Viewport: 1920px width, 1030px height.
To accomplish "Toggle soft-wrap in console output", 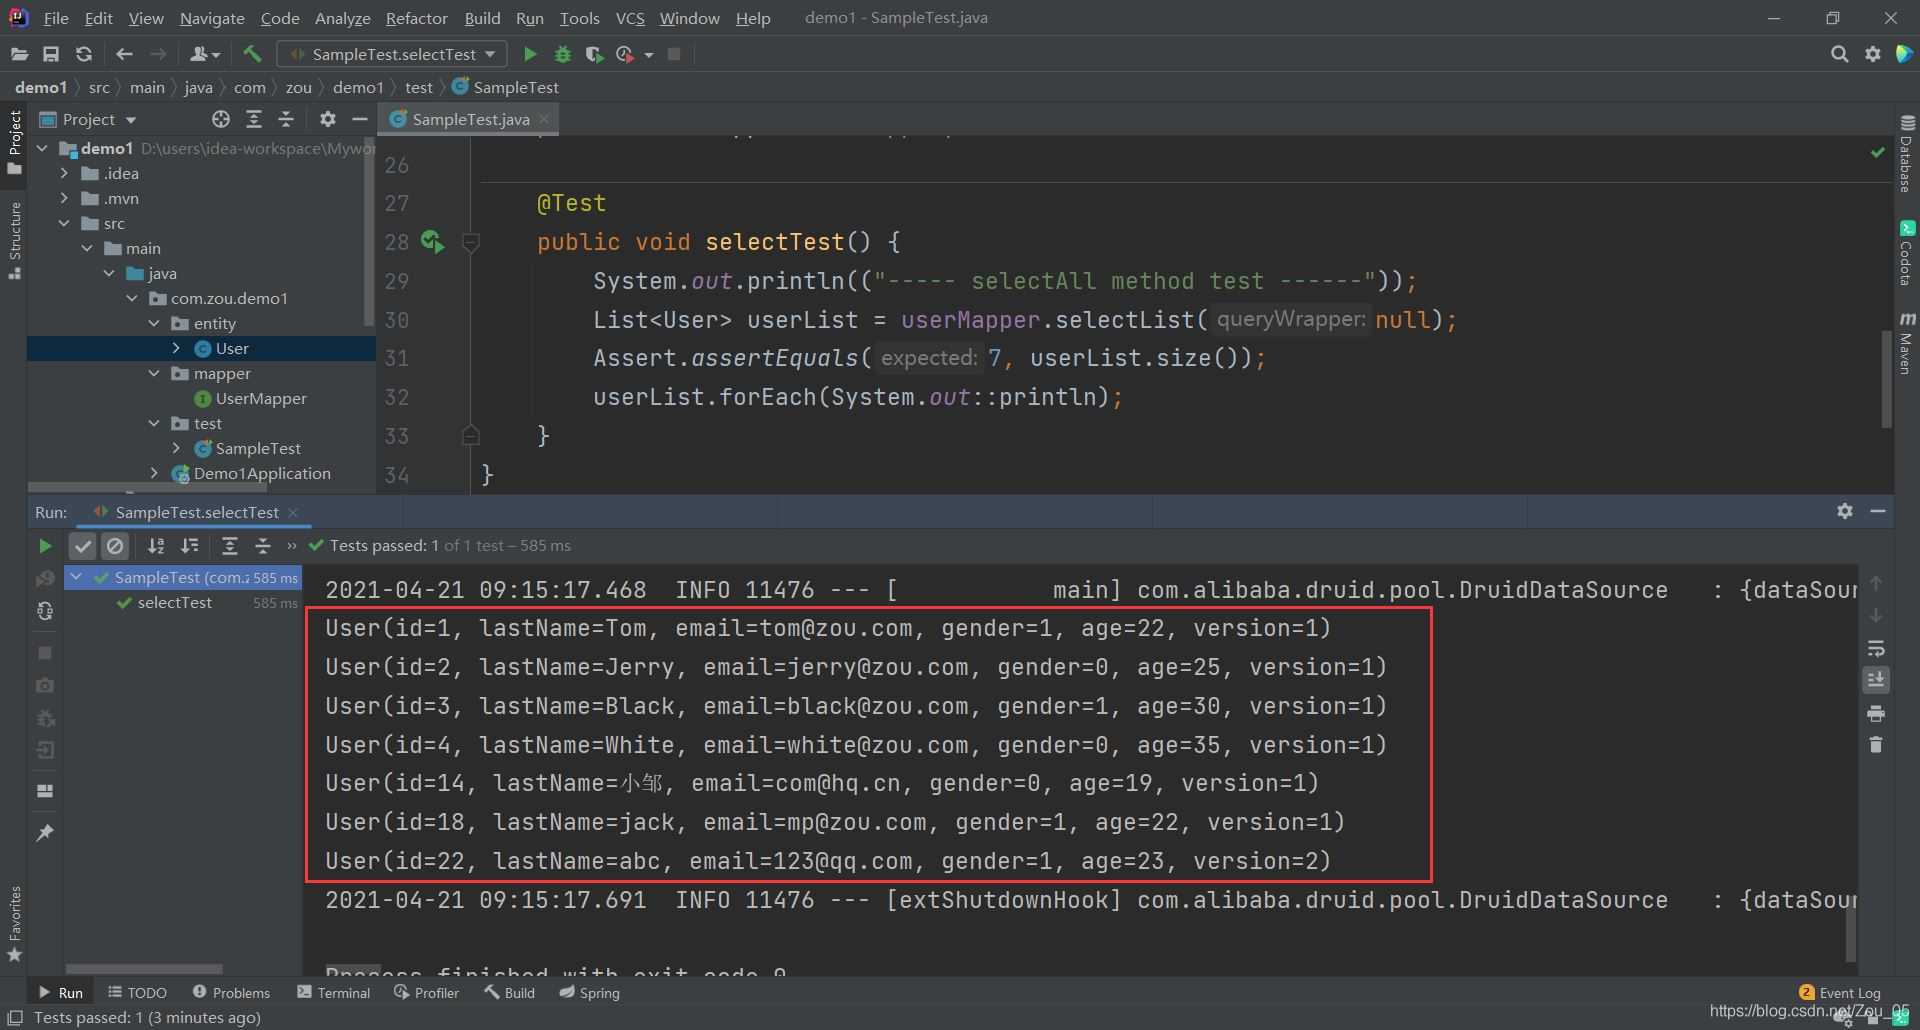I will tap(1876, 648).
